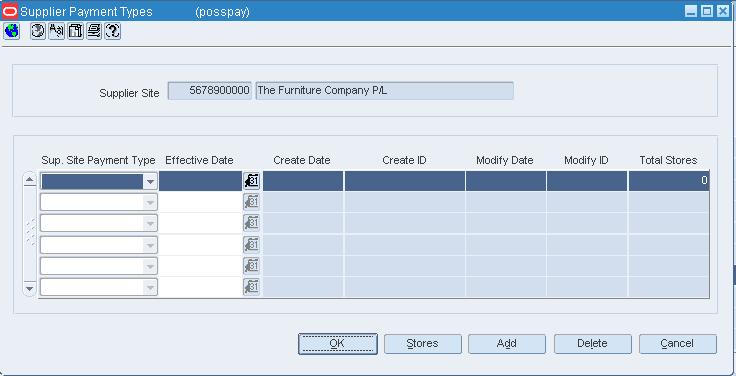
Task: Open the calendar icon in the fifth row
Action: tap(252, 266)
